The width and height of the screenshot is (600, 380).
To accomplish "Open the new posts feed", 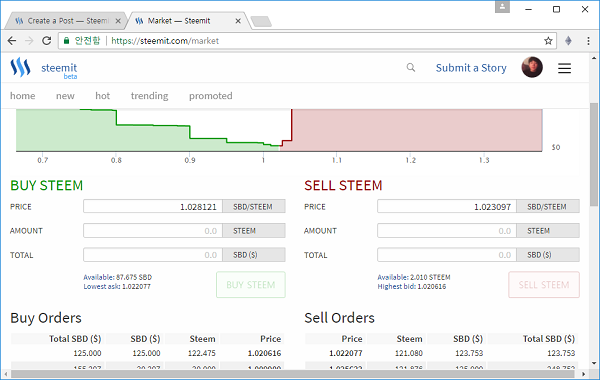I will (65, 96).
